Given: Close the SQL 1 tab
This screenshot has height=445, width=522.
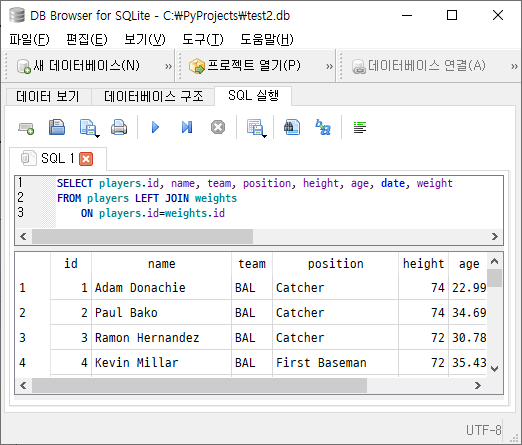Looking at the screenshot, I should (x=86, y=159).
